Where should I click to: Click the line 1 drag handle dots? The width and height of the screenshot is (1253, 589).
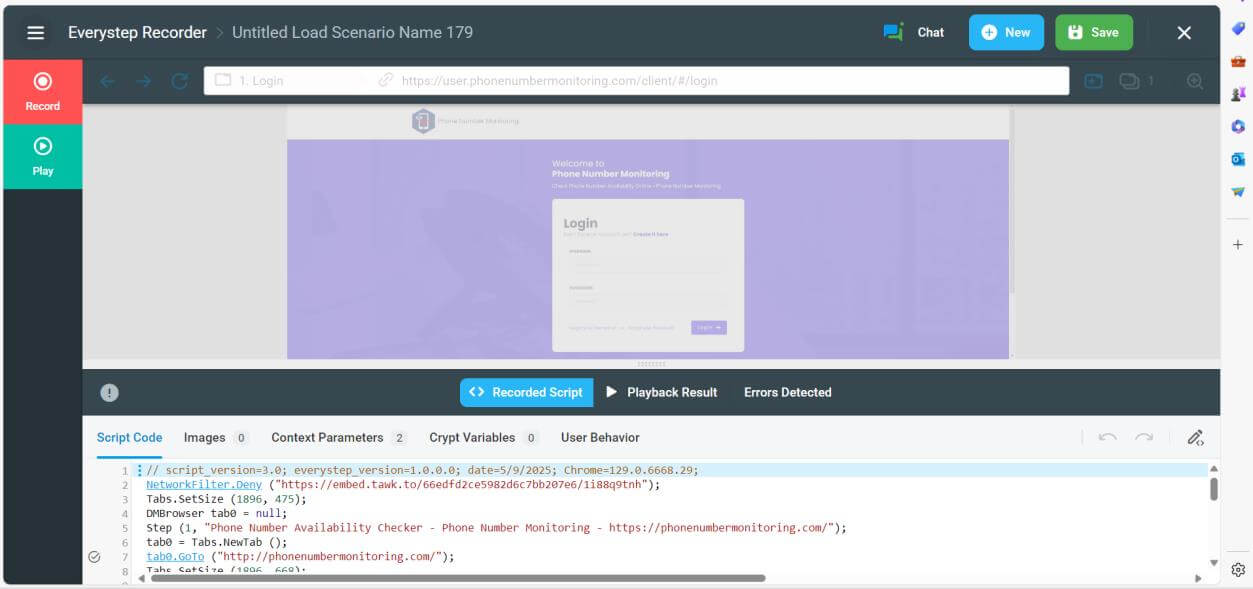pos(139,470)
